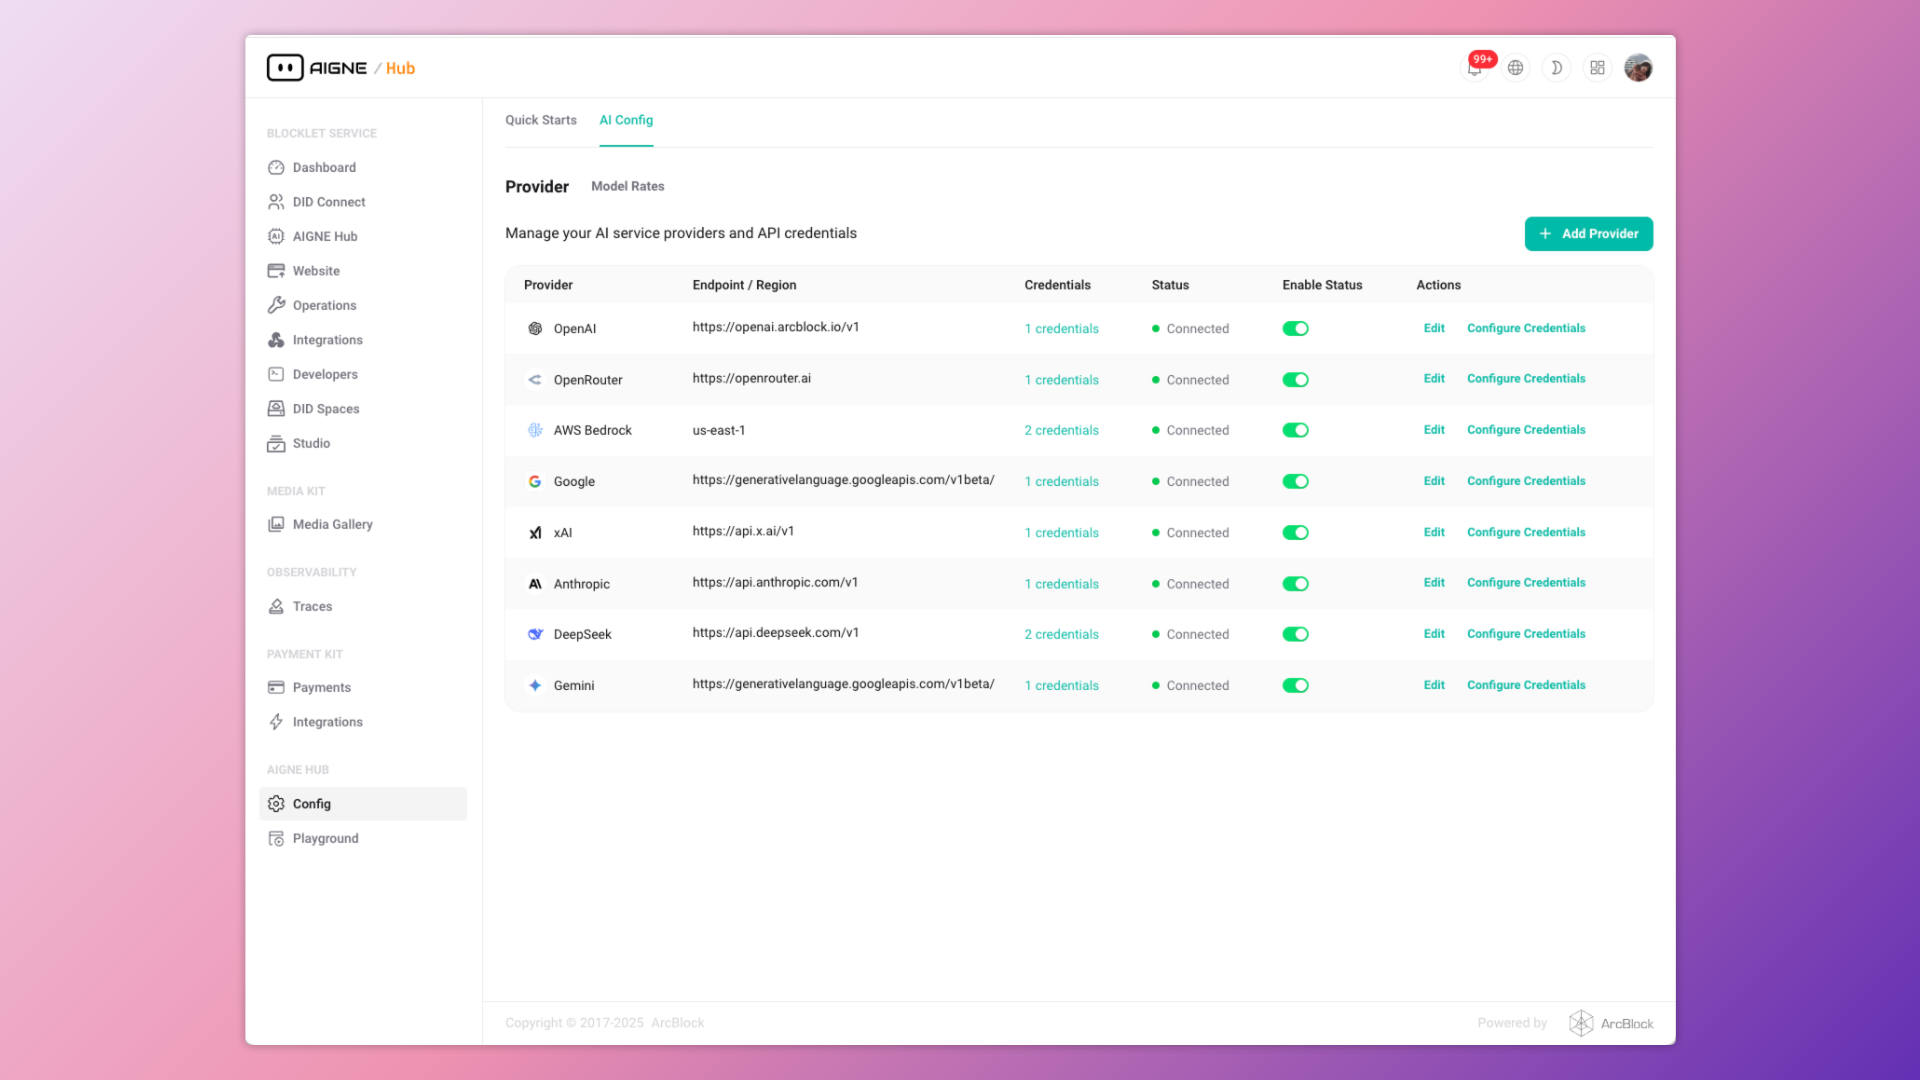Disable the OpenAI provider toggle
Screen dimensions: 1920x1080
point(1295,328)
